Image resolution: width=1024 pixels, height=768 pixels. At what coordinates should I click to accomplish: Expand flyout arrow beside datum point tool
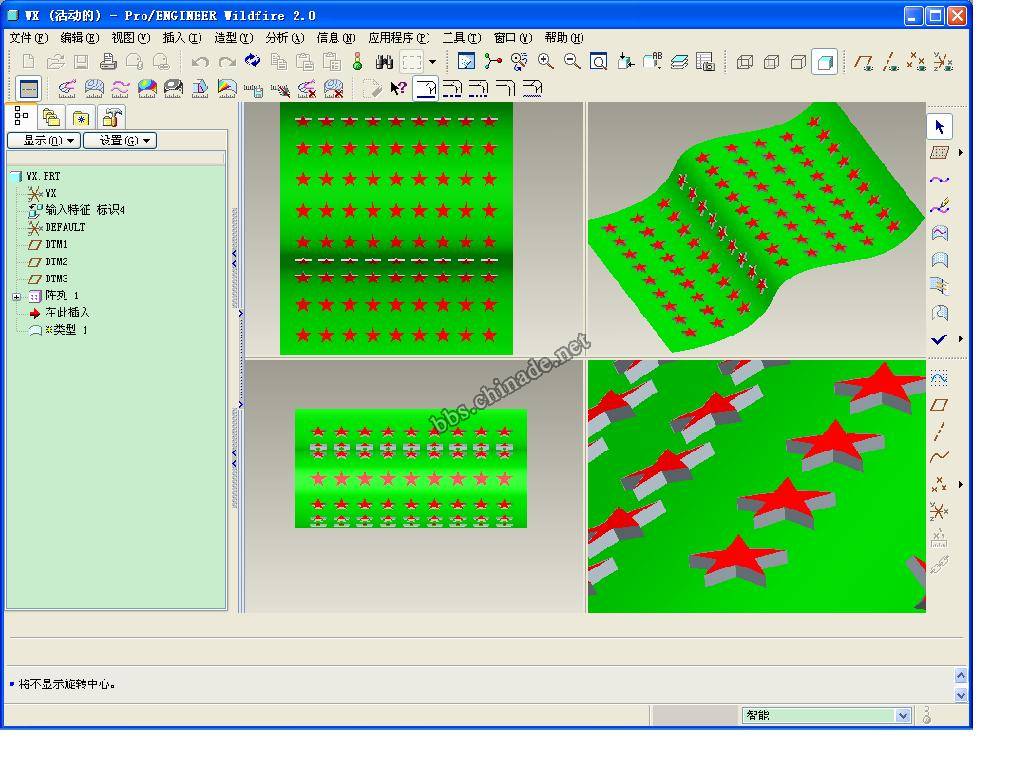[x=961, y=484]
